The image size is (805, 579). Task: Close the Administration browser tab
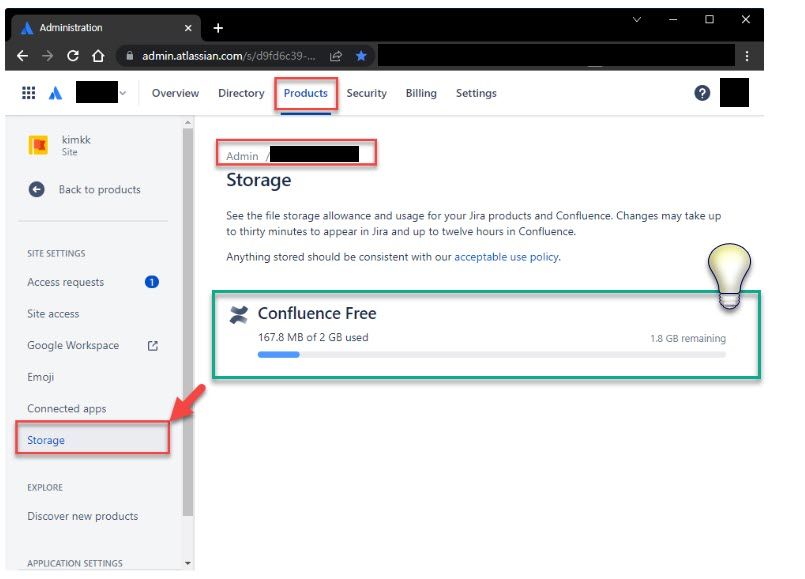pyautogui.click(x=188, y=28)
